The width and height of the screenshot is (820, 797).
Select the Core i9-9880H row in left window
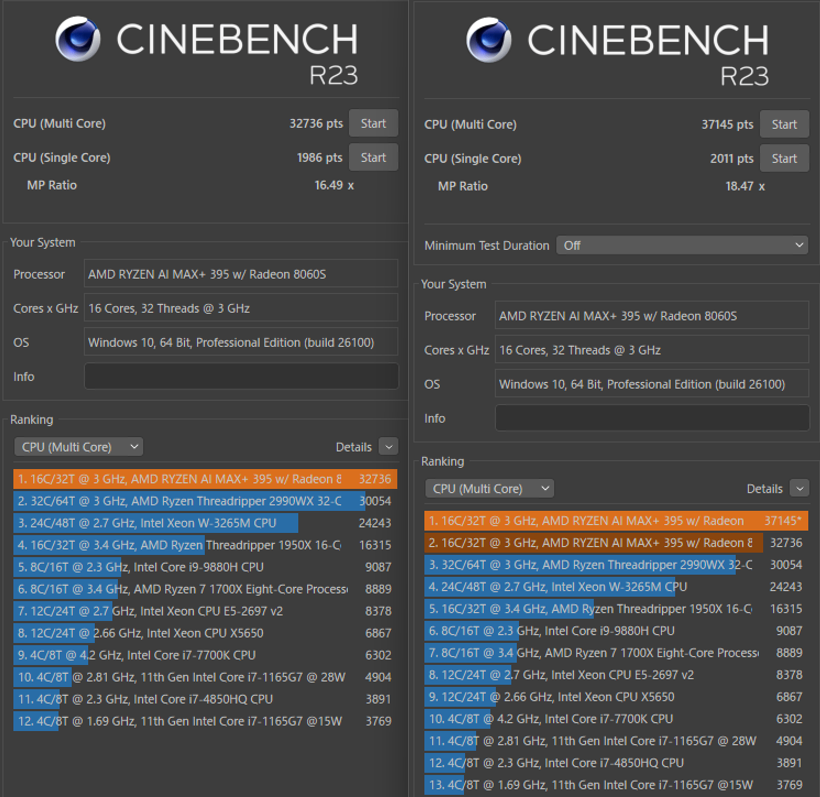(205, 567)
